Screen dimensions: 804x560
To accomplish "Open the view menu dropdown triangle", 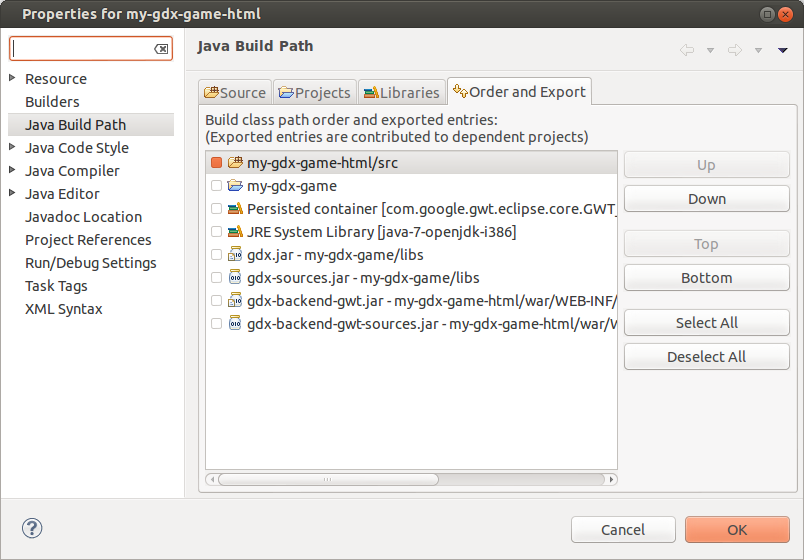I will click(782, 50).
